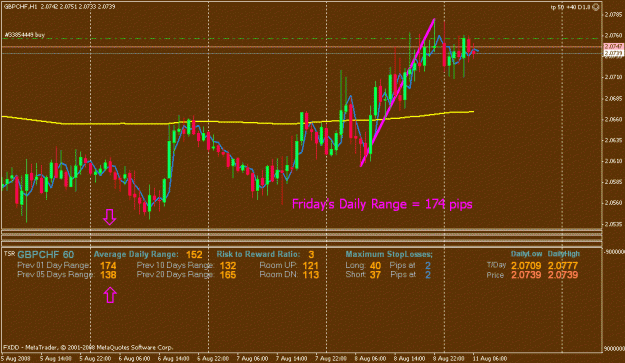The image size is (625, 363).
Task: Click the 'Average Daily Range:' label
Action: pyautogui.click(x=136, y=254)
